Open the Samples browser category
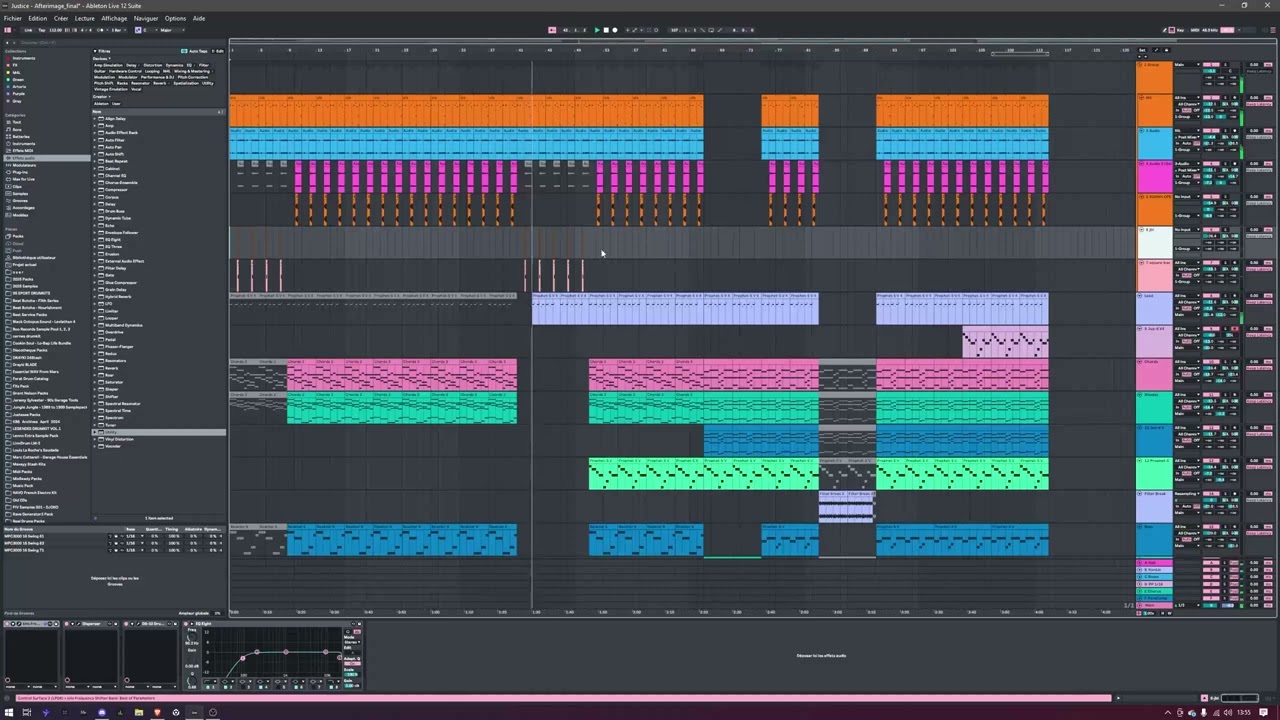Viewport: 1280px width, 720px height. pos(20,194)
